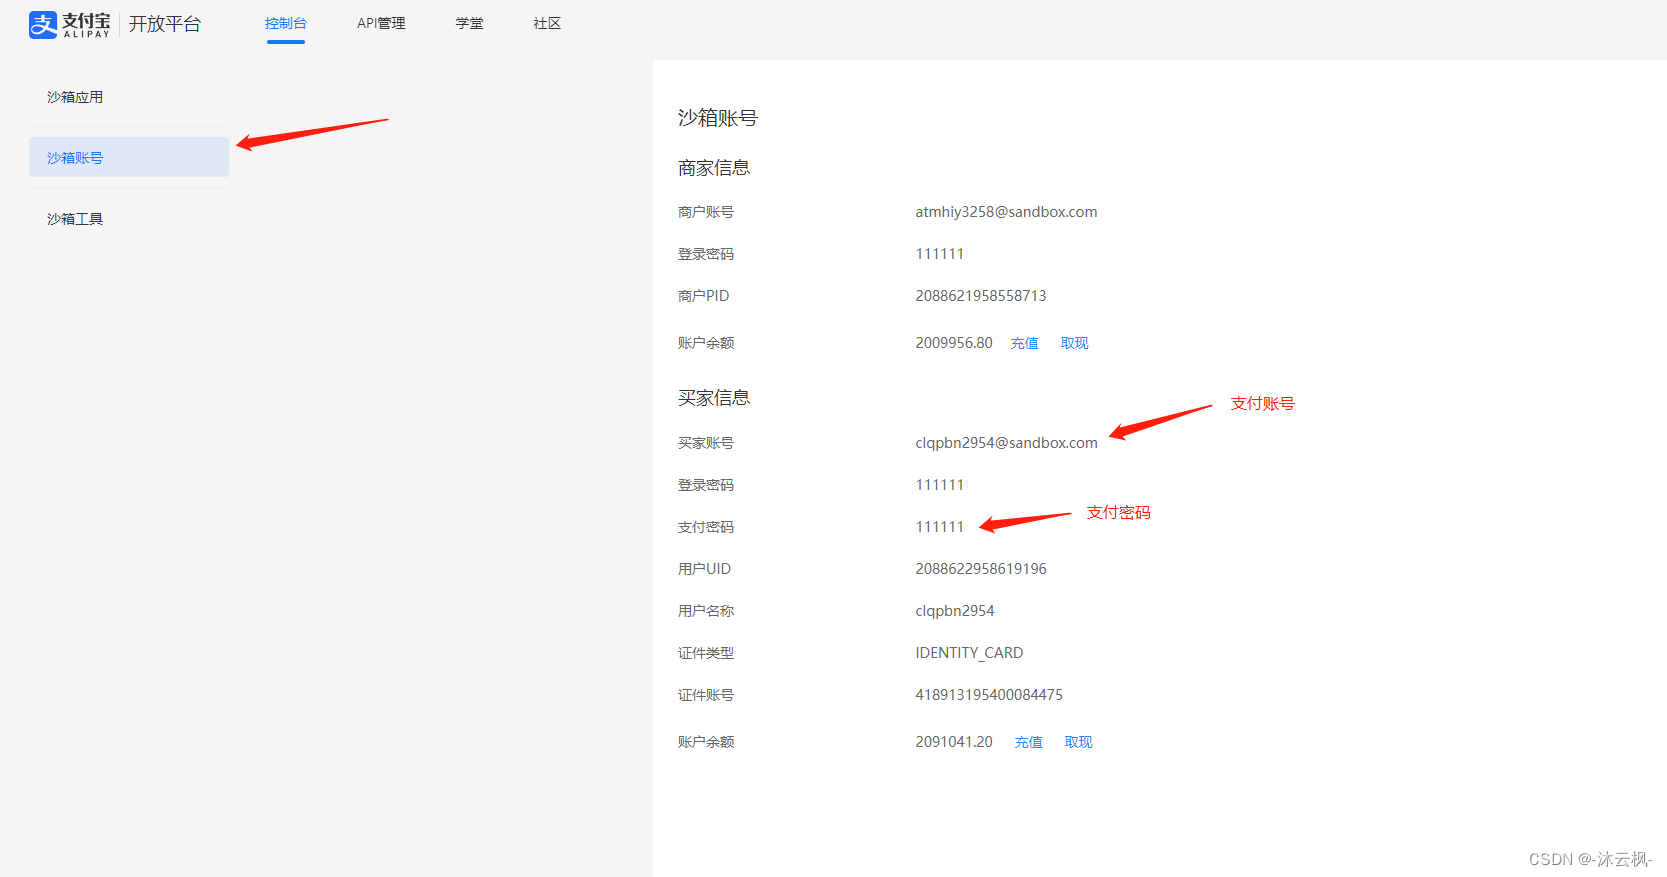Go to the 学堂 menu item
This screenshot has width=1667, height=877.
[x=470, y=23]
